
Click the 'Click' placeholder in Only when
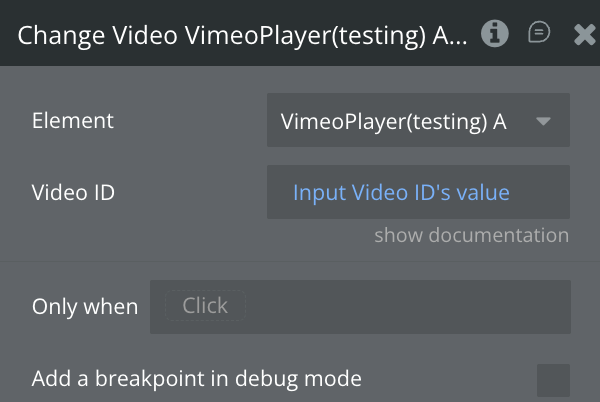205,306
